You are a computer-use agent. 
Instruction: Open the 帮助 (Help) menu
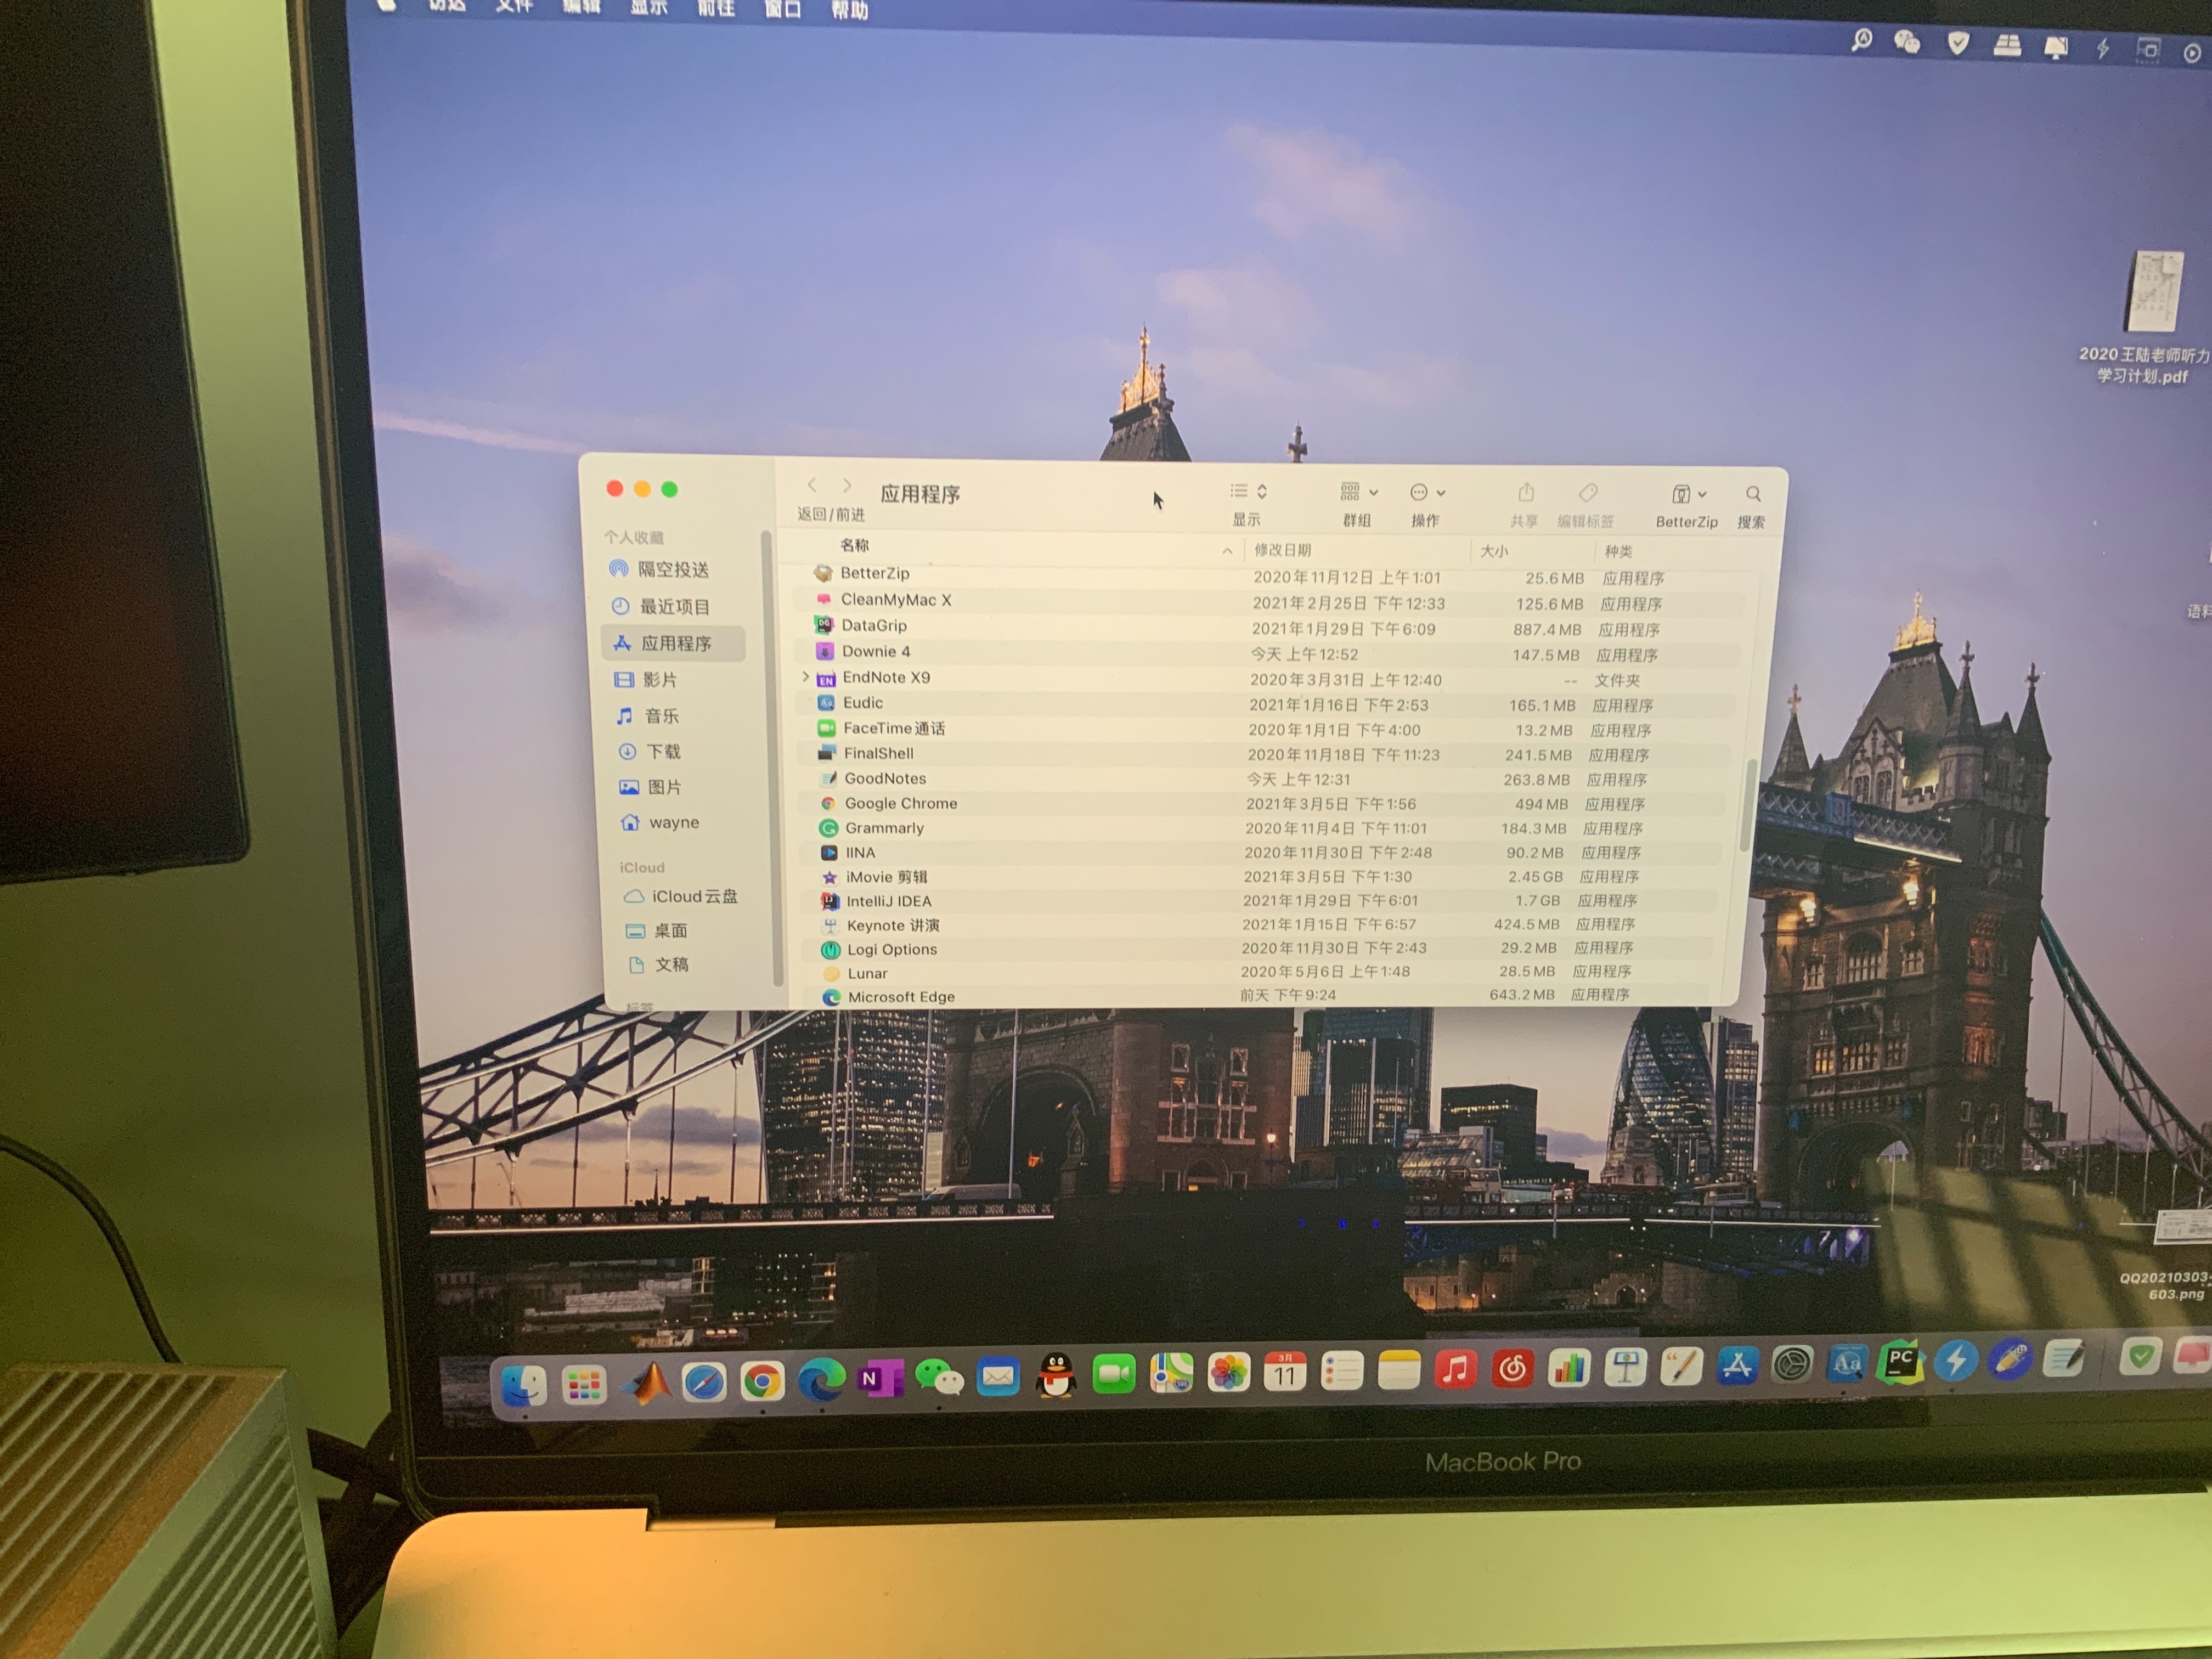click(x=849, y=10)
